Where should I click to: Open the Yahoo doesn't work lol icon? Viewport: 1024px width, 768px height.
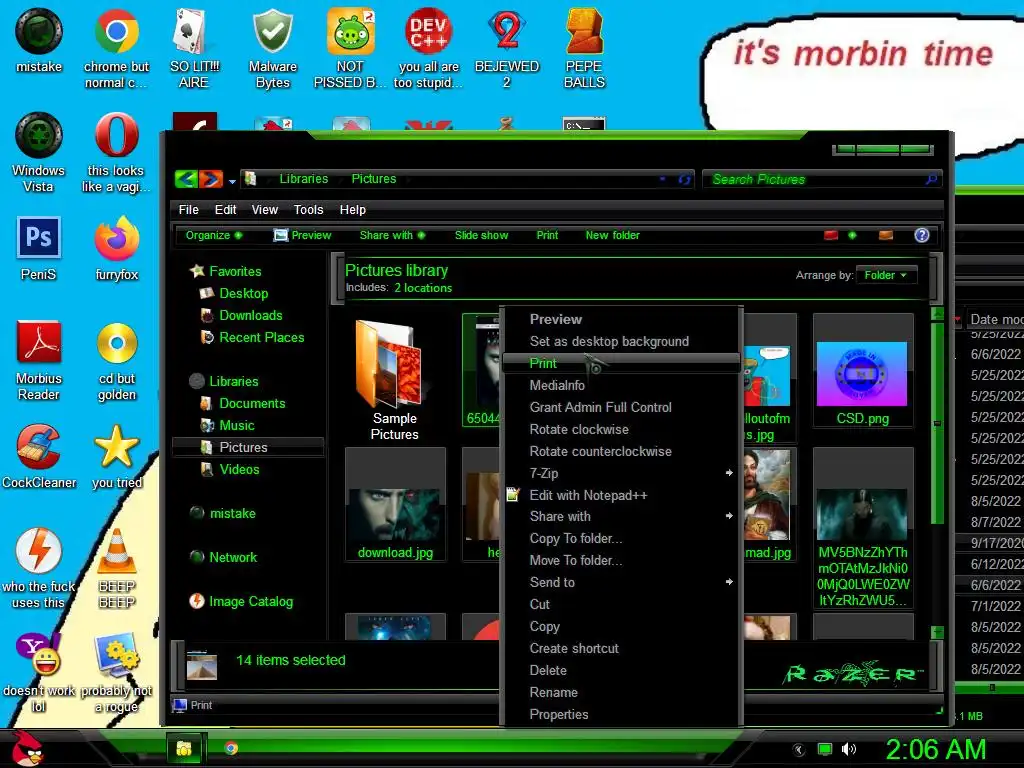point(39,672)
